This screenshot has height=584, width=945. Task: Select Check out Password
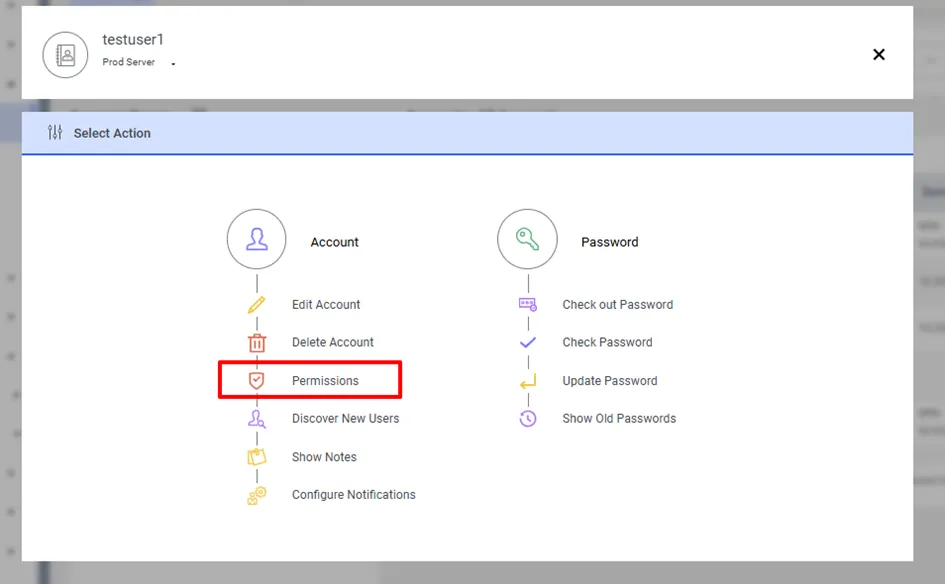click(618, 305)
